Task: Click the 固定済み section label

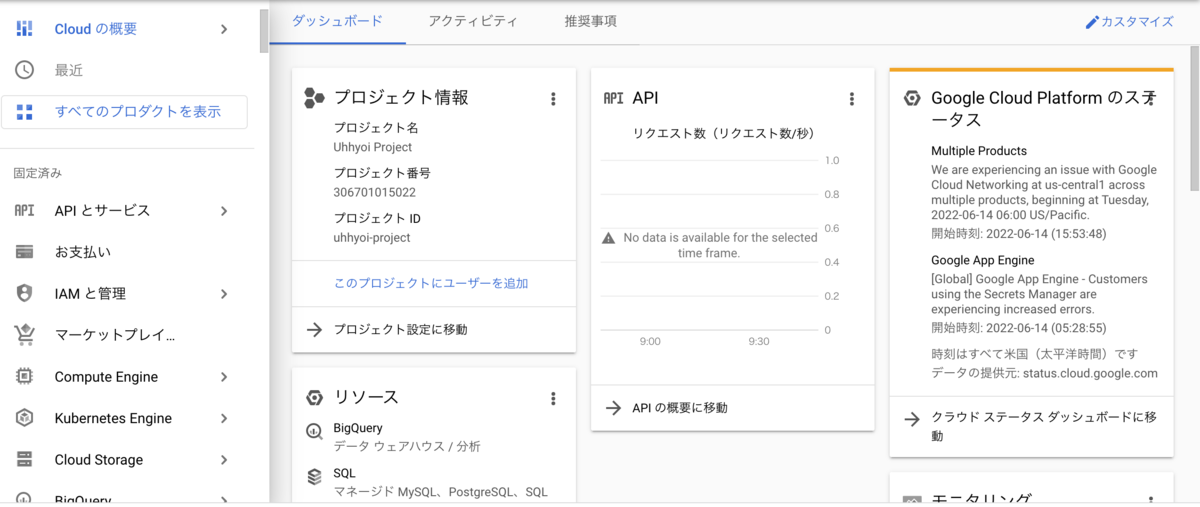Action: click(x=37, y=173)
